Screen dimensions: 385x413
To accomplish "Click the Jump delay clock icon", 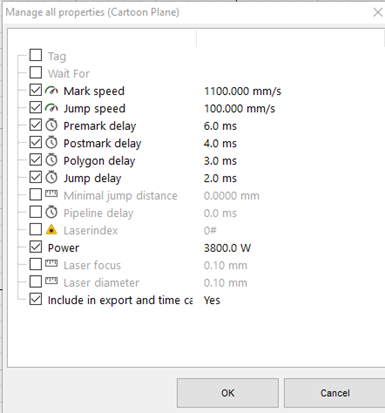I will [51, 177].
